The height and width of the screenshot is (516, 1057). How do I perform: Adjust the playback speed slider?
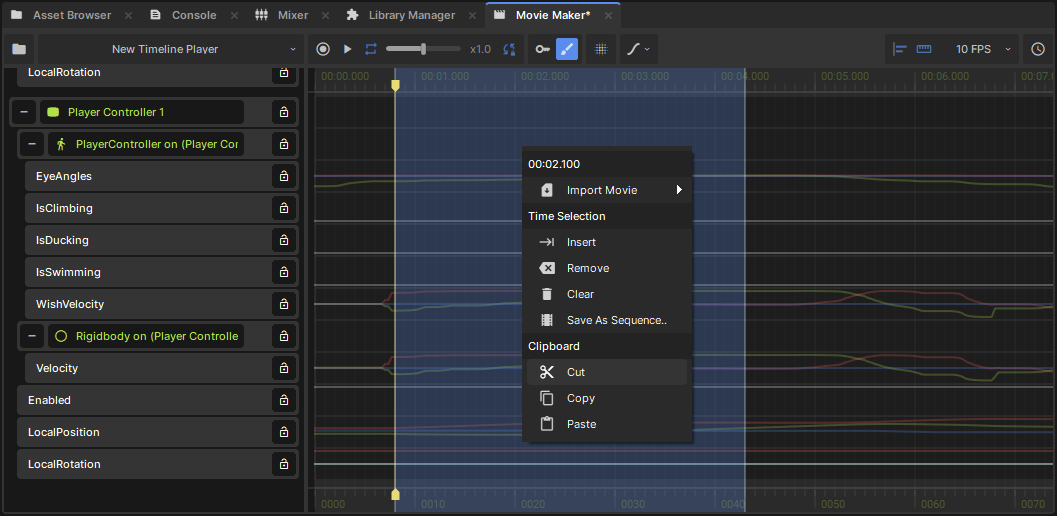[x=424, y=49]
